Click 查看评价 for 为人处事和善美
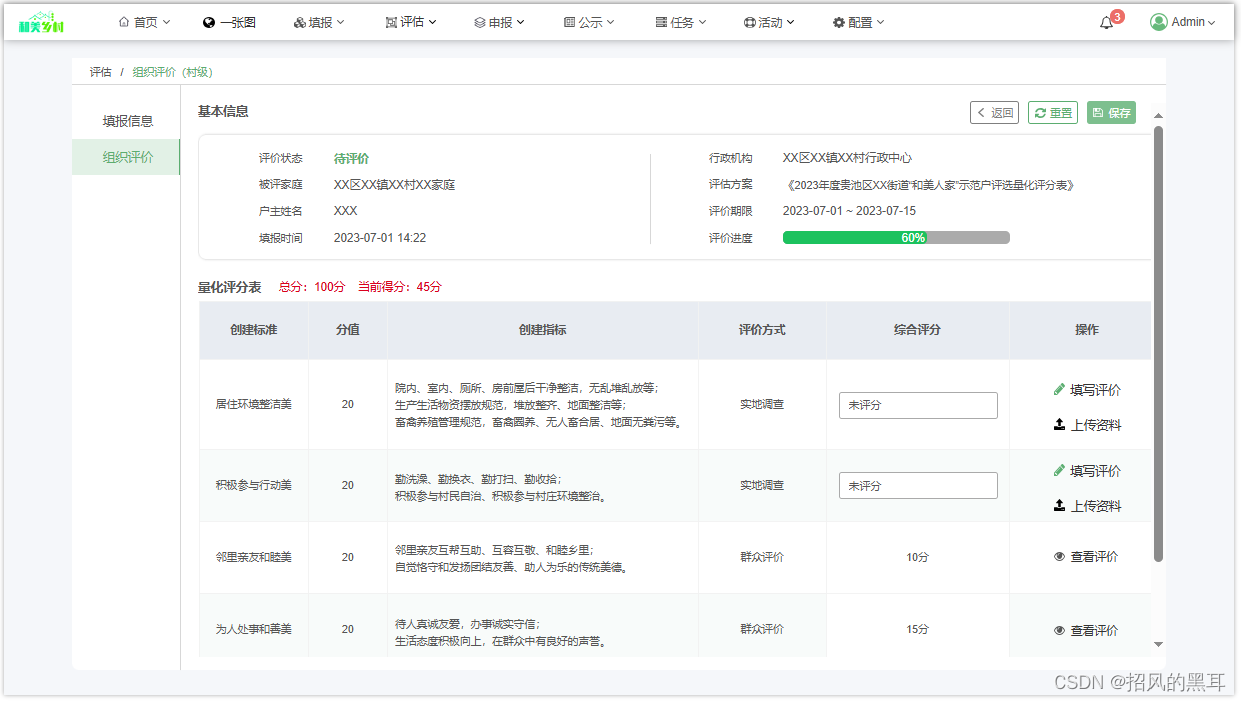Screen dimensions: 1241x701 [1094, 631]
